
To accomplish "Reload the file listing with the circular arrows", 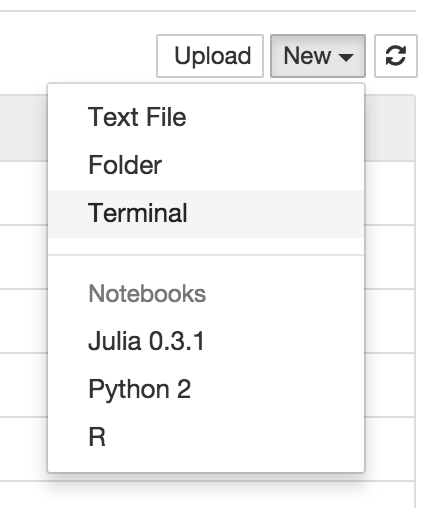I will [396, 56].
